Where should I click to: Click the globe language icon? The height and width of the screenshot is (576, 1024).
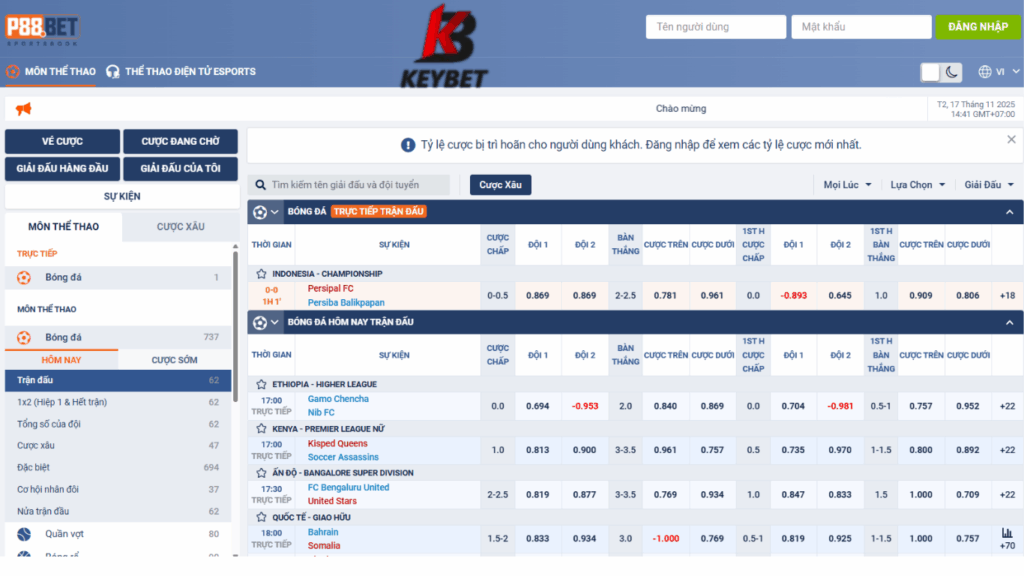coord(985,72)
